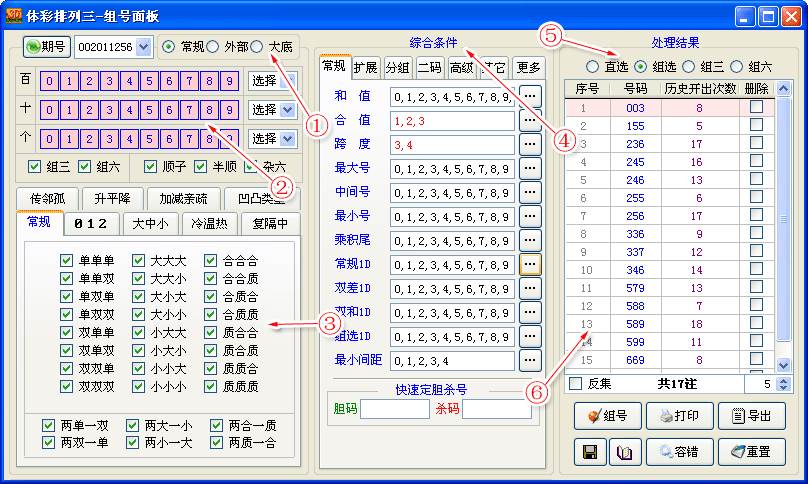This screenshot has height=484, width=808.
Task: Uncheck the 组三 checkbox
Action: 35,166
